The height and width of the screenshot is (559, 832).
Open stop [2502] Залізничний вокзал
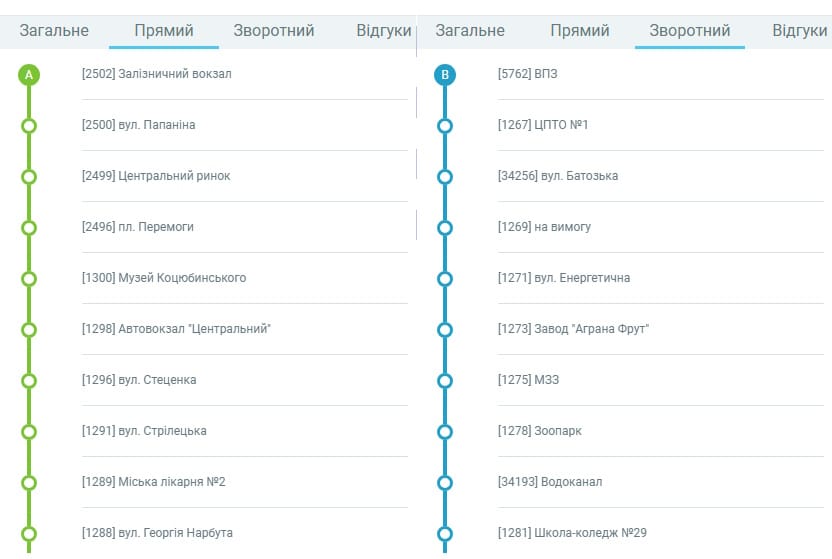157,74
